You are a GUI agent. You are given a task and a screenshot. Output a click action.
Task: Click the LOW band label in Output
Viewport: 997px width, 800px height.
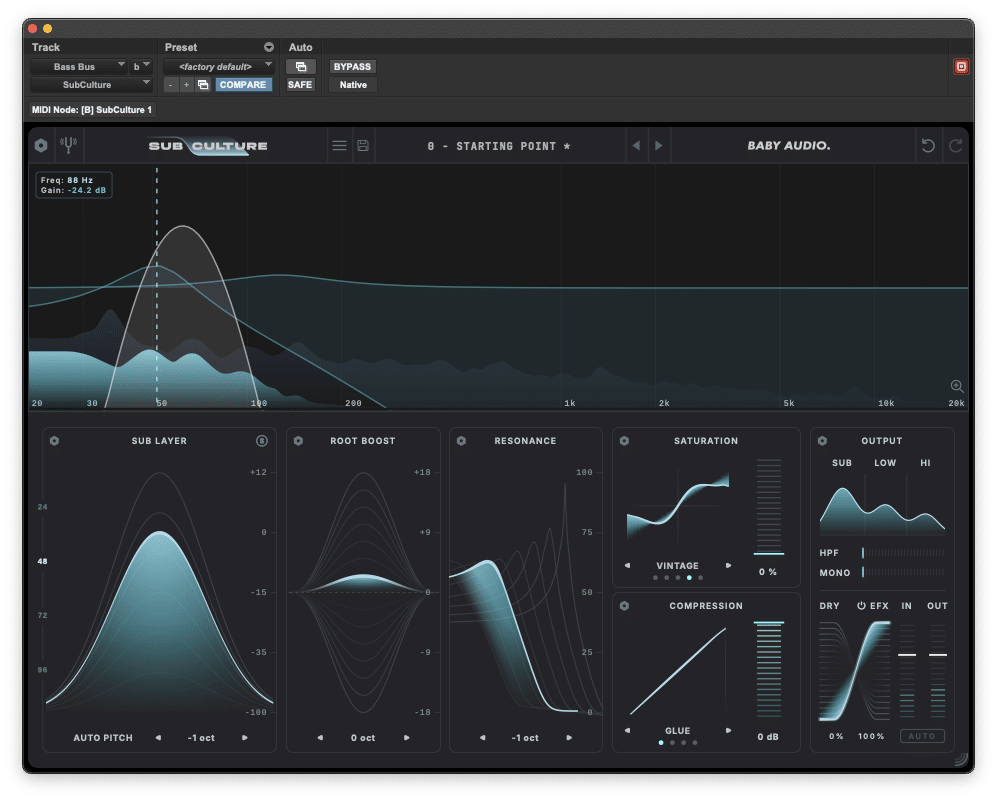(885, 463)
